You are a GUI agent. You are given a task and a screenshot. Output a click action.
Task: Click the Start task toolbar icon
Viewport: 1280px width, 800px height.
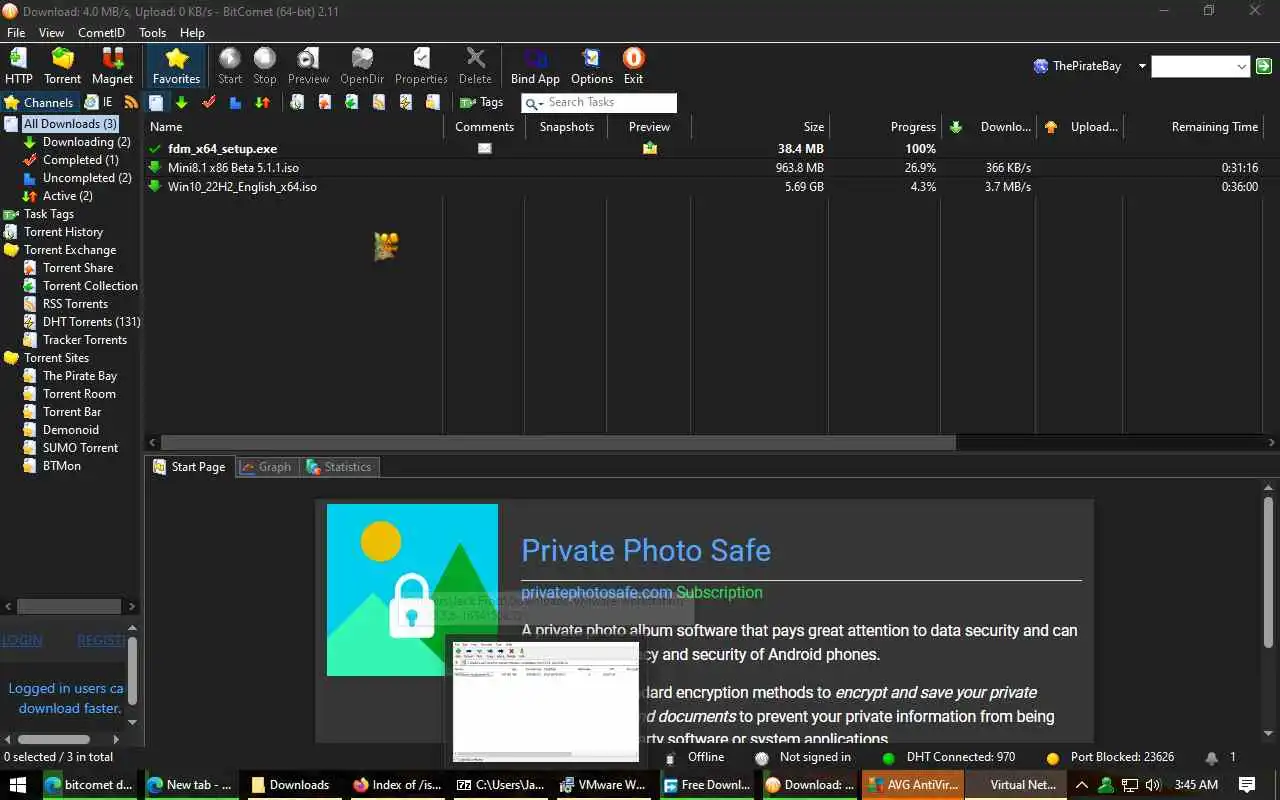tap(230, 66)
